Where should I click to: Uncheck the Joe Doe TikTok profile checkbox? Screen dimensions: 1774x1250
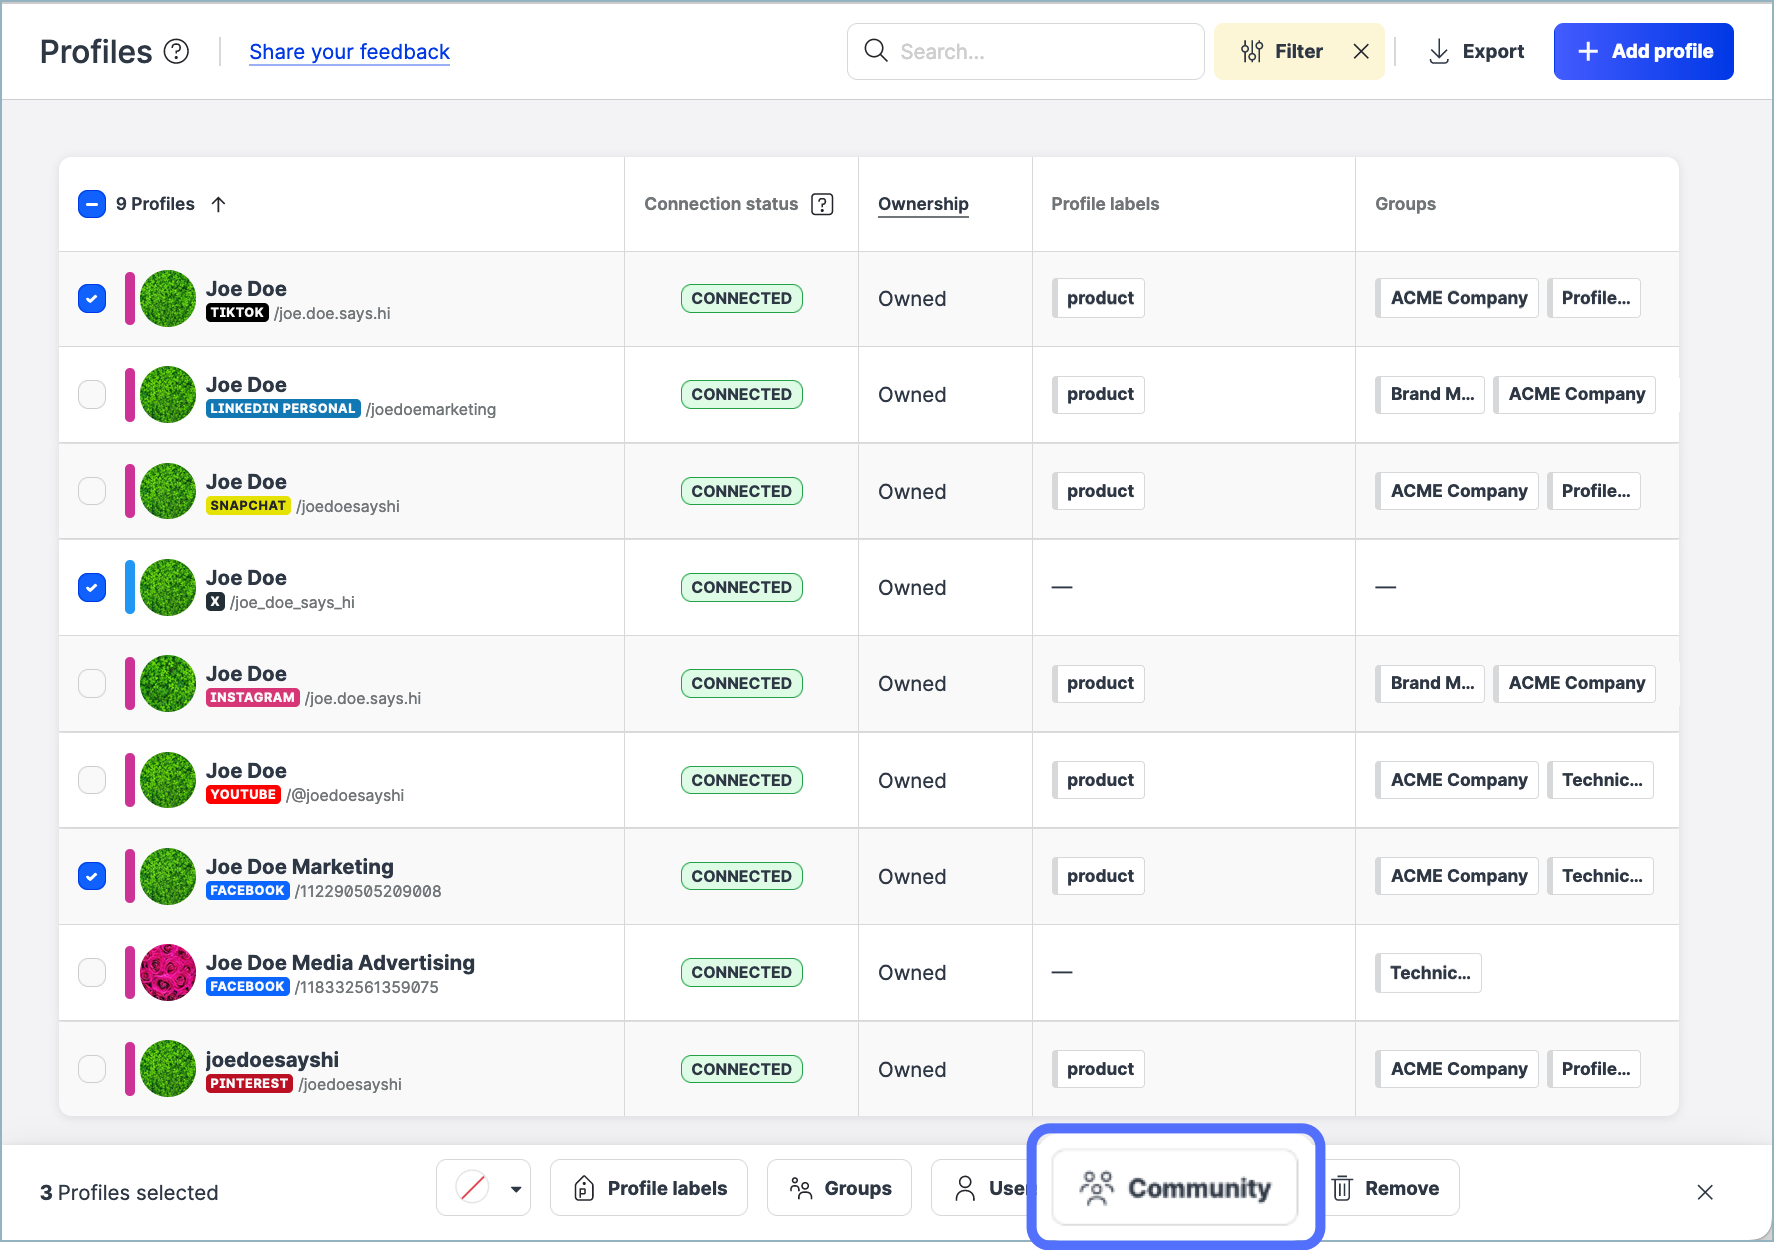[x=92, y=298]
